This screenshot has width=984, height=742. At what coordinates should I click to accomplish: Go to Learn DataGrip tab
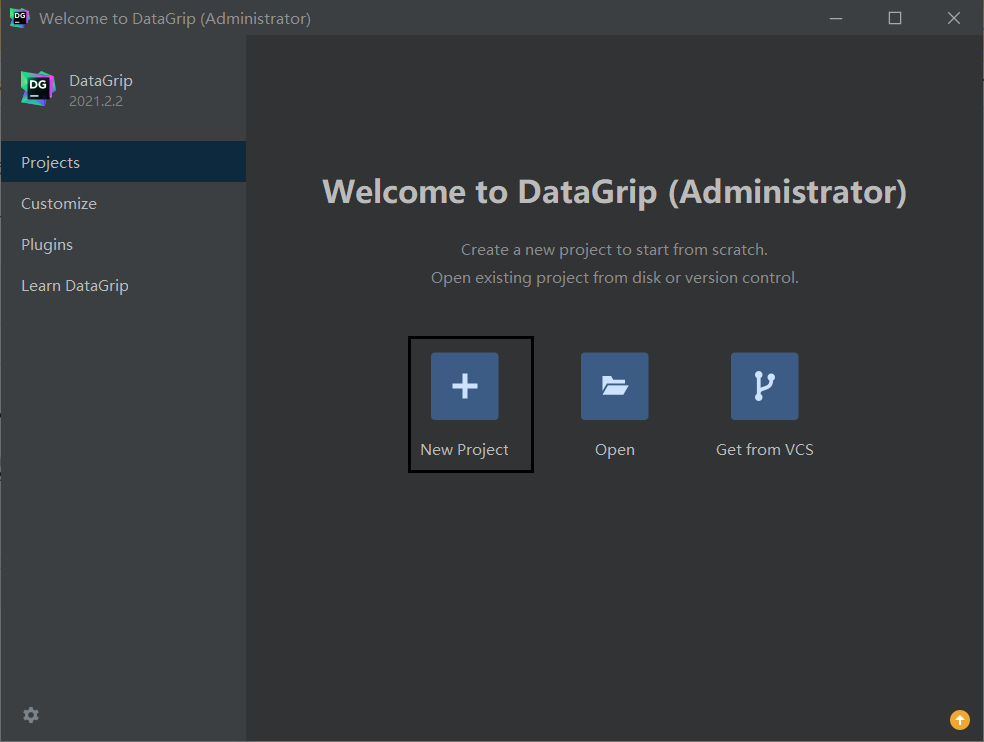(124, 286)
